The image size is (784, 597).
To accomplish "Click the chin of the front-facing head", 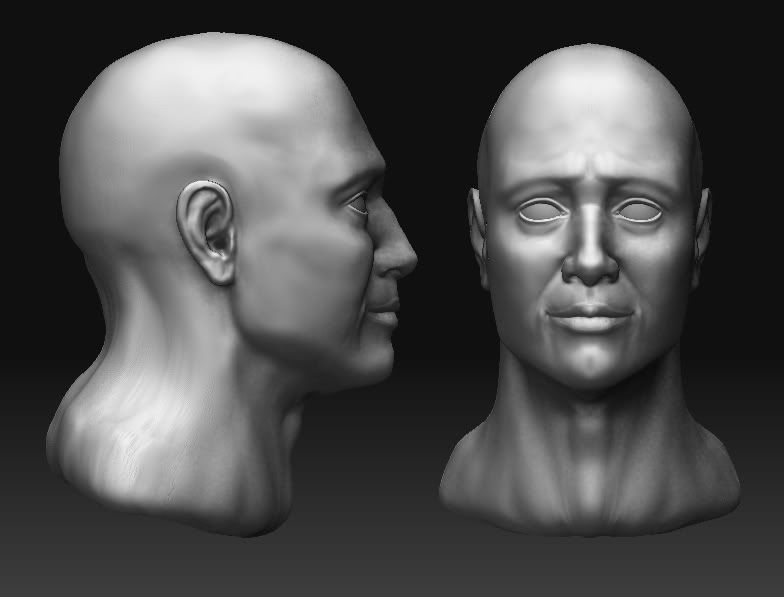I will [x=590, y=365].
